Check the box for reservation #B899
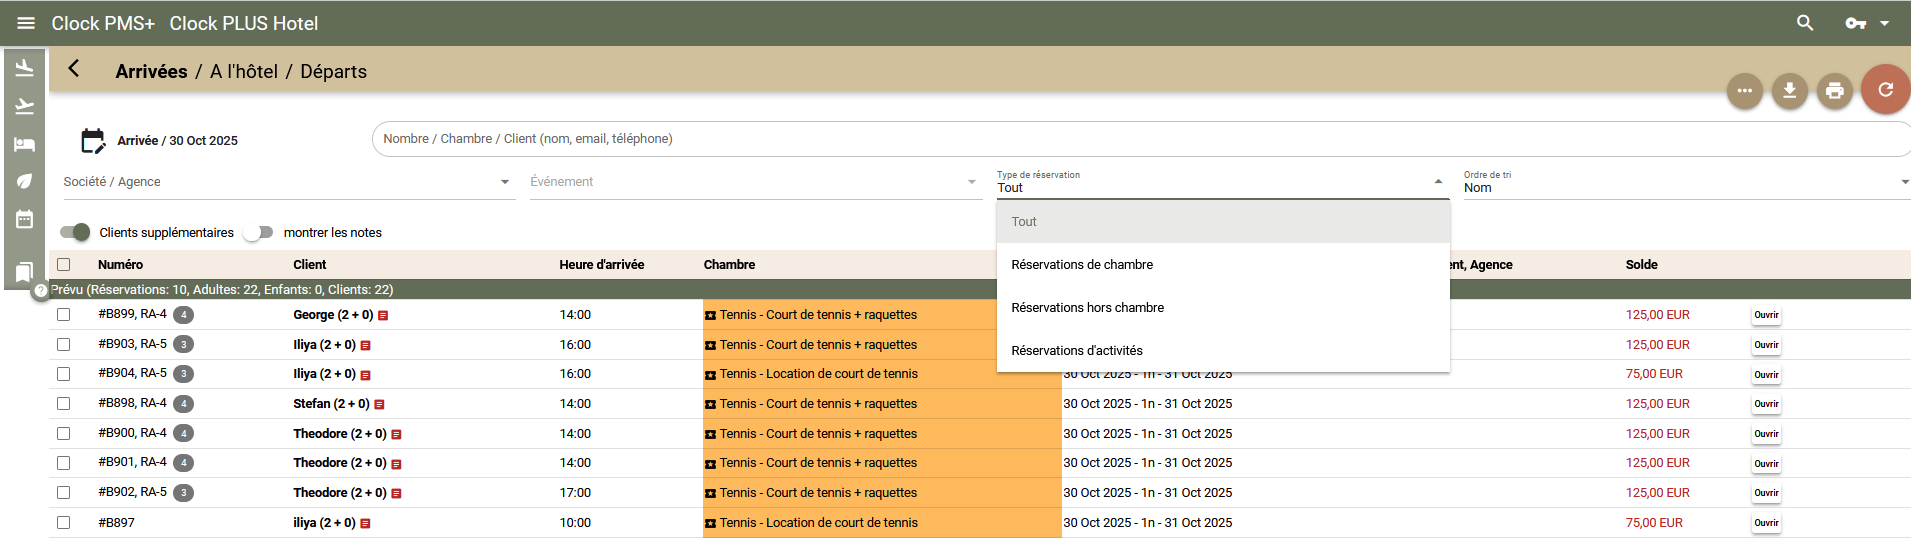This screenshot has width=1911, height=538. (64, 314)
